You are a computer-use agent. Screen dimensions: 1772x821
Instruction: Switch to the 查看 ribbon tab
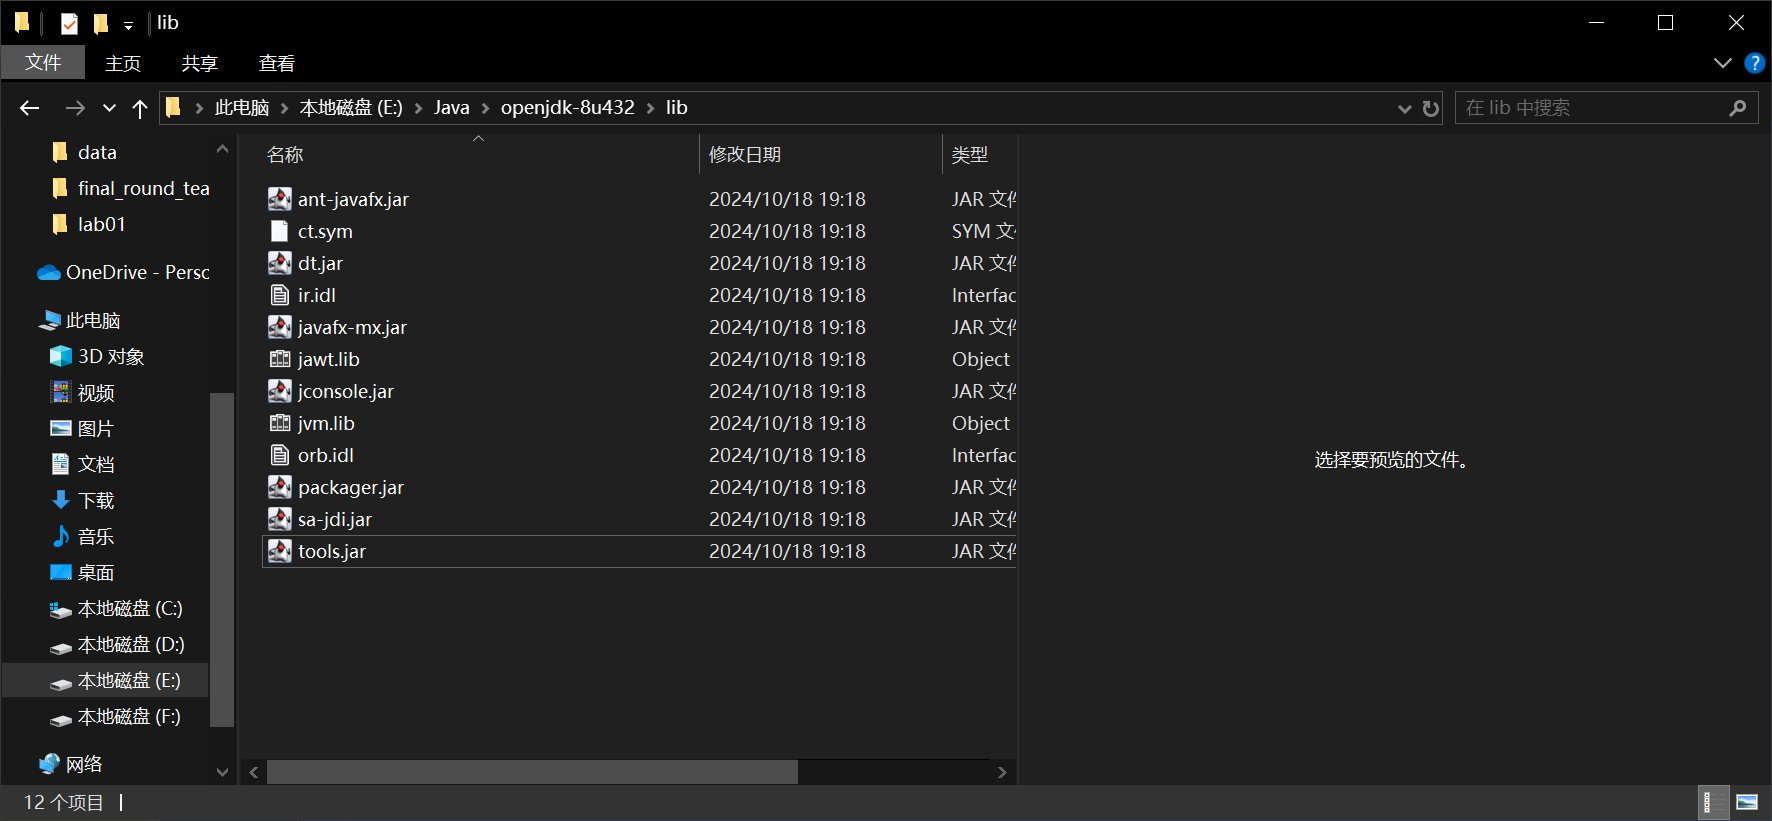277,63
